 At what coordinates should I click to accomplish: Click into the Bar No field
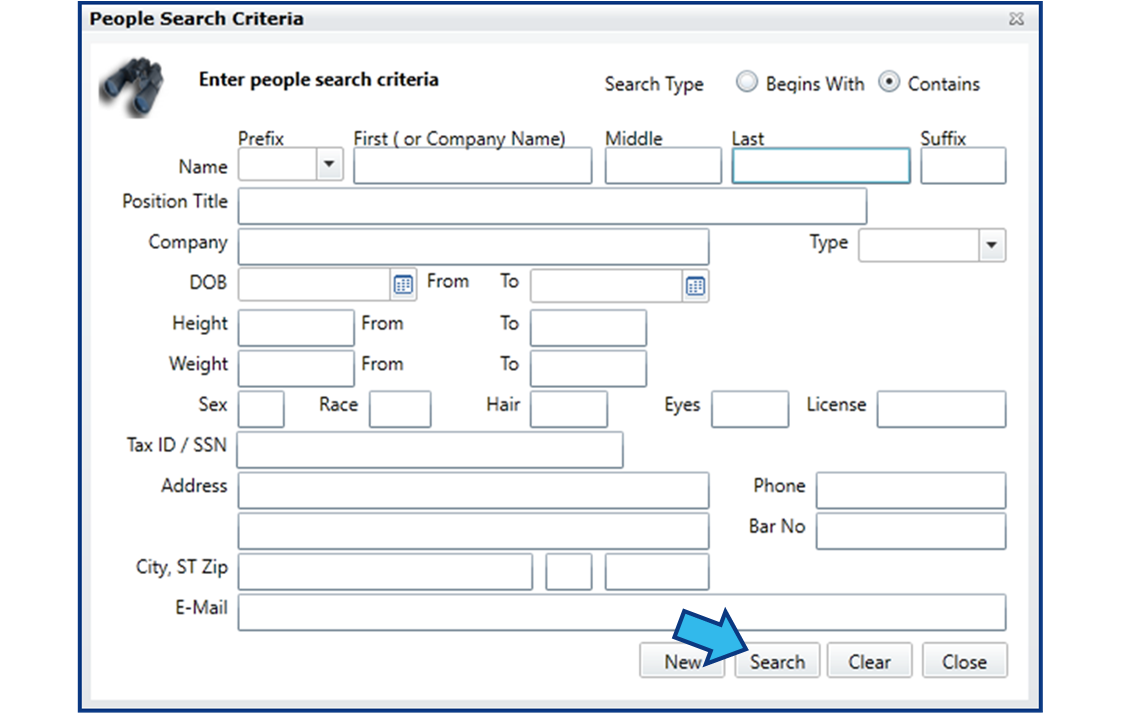(911, 531)
